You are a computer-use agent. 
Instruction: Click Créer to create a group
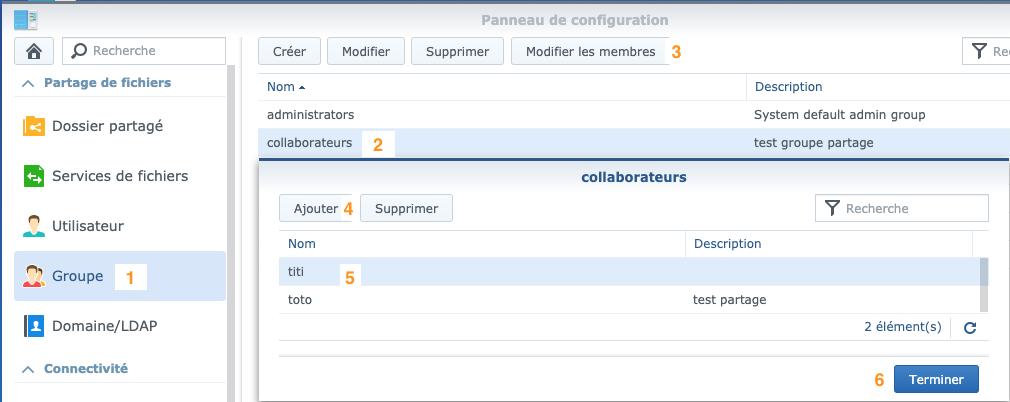point(289,52)
